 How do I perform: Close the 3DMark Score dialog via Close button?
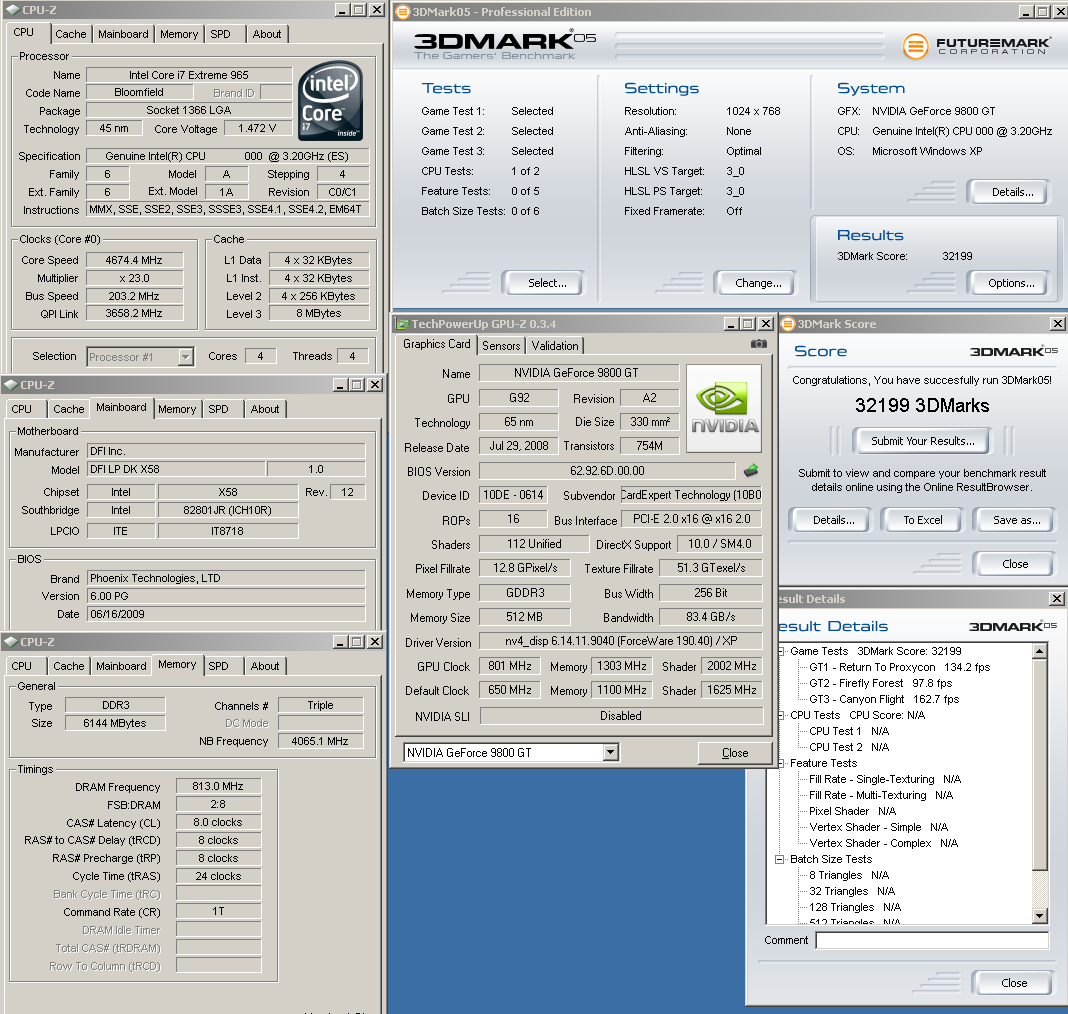pos(1014,564)
